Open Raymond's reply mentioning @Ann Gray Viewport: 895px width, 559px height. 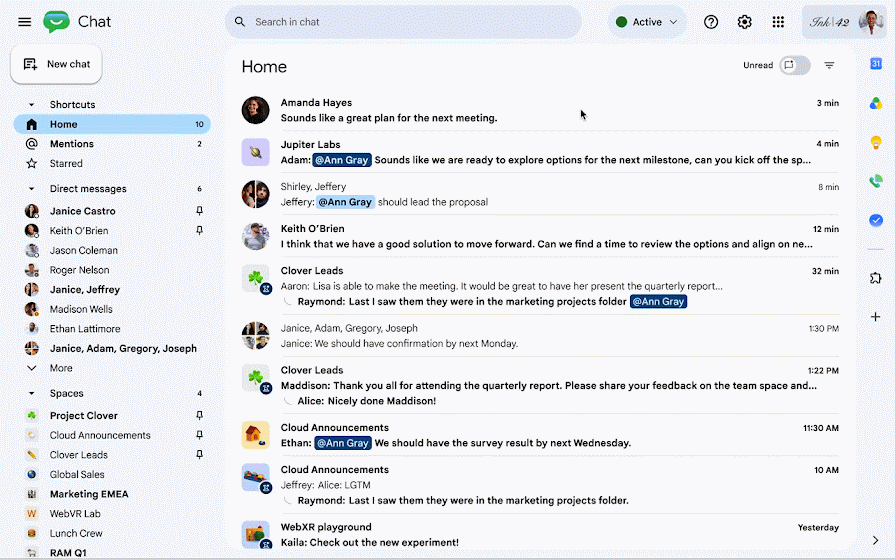(492, 301)
